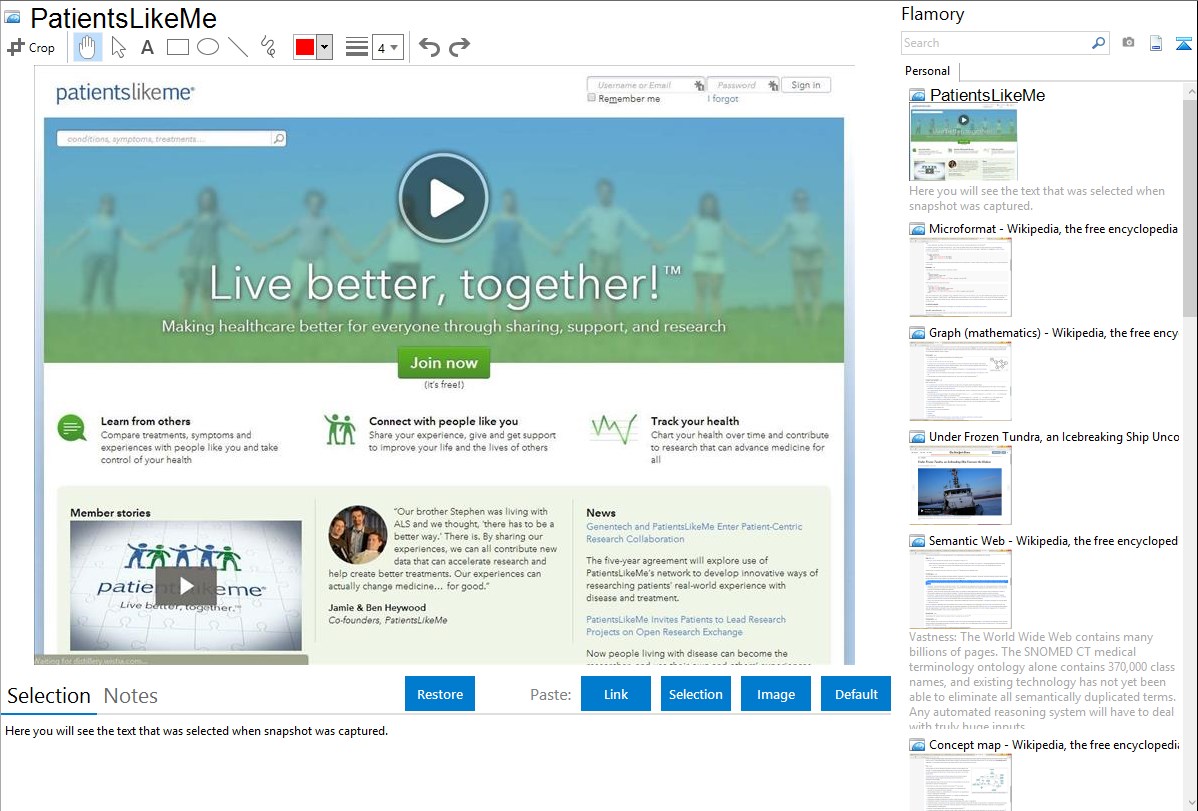Open the Open Research Exchange news link
The height and width of the screenshot is (811, 1198).
pos(685,625)
